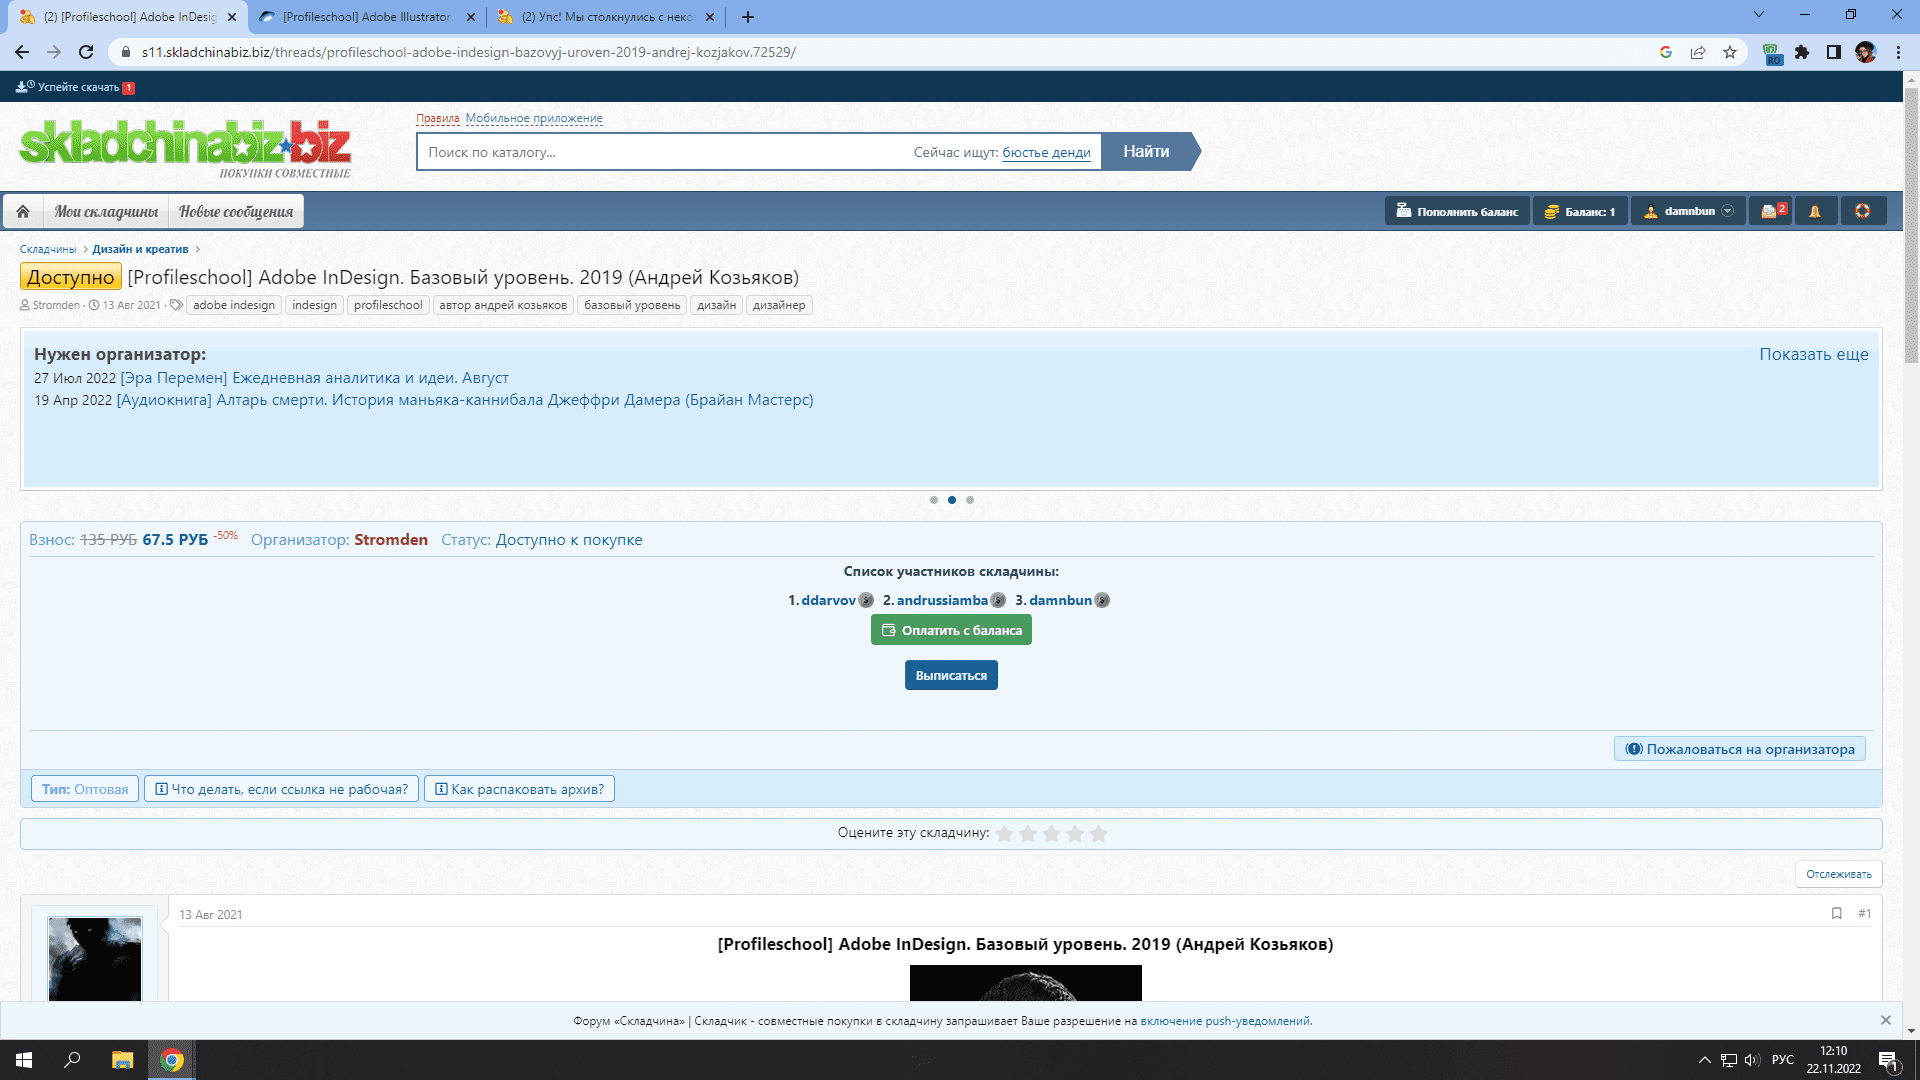Screen dimensions: 1920x1080
Task: Open Chrome share page icon
Action: (1698, 52)
